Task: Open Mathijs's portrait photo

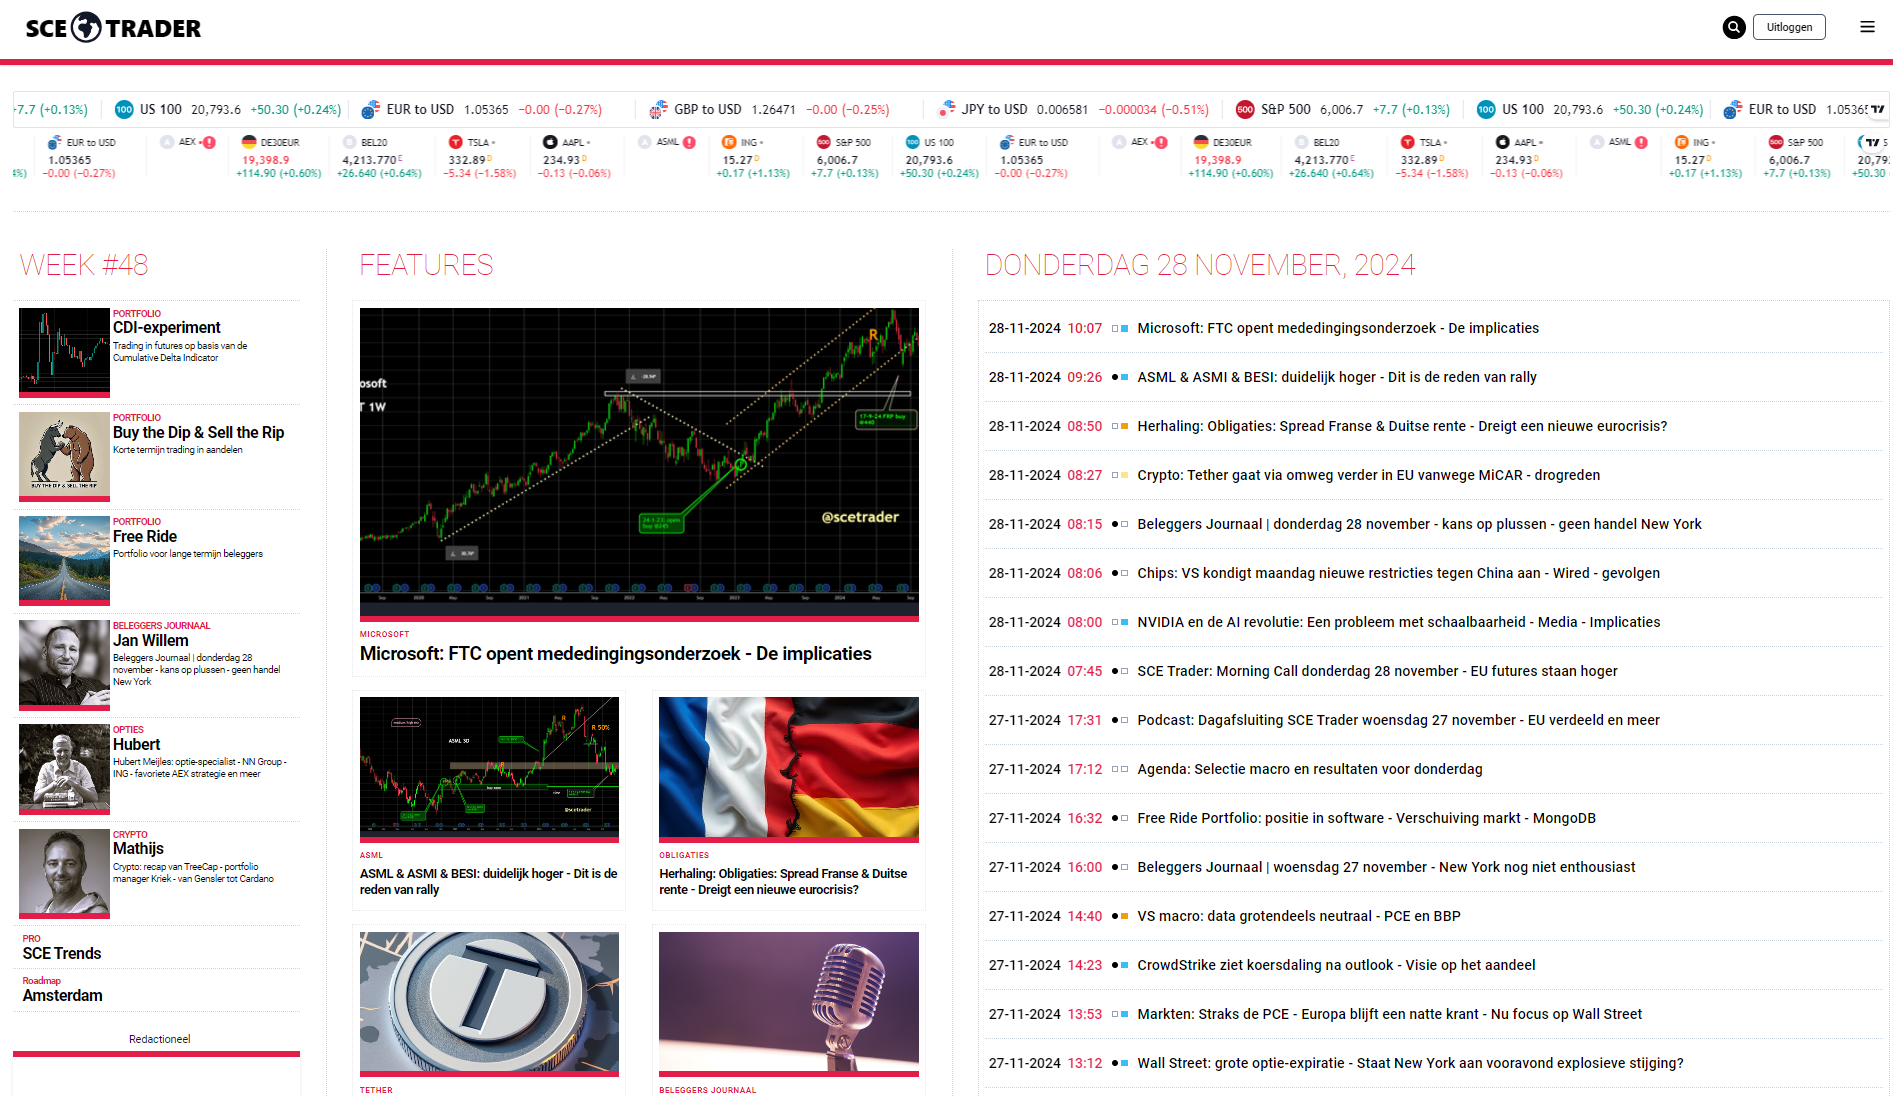Action: coord(64,872)
